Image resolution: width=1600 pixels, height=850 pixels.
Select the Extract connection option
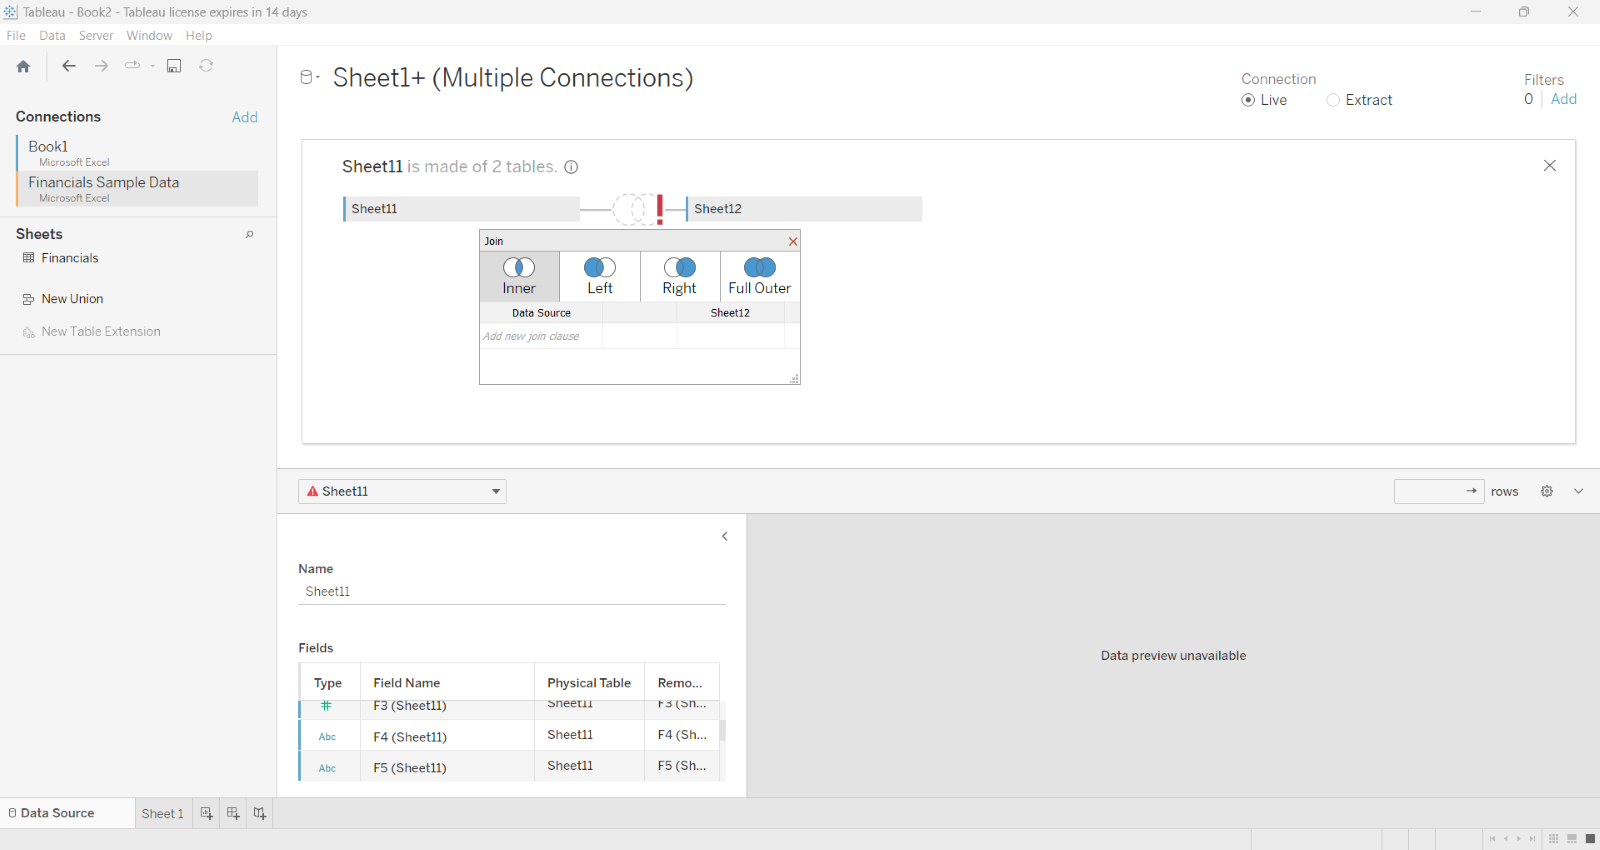1333,100
